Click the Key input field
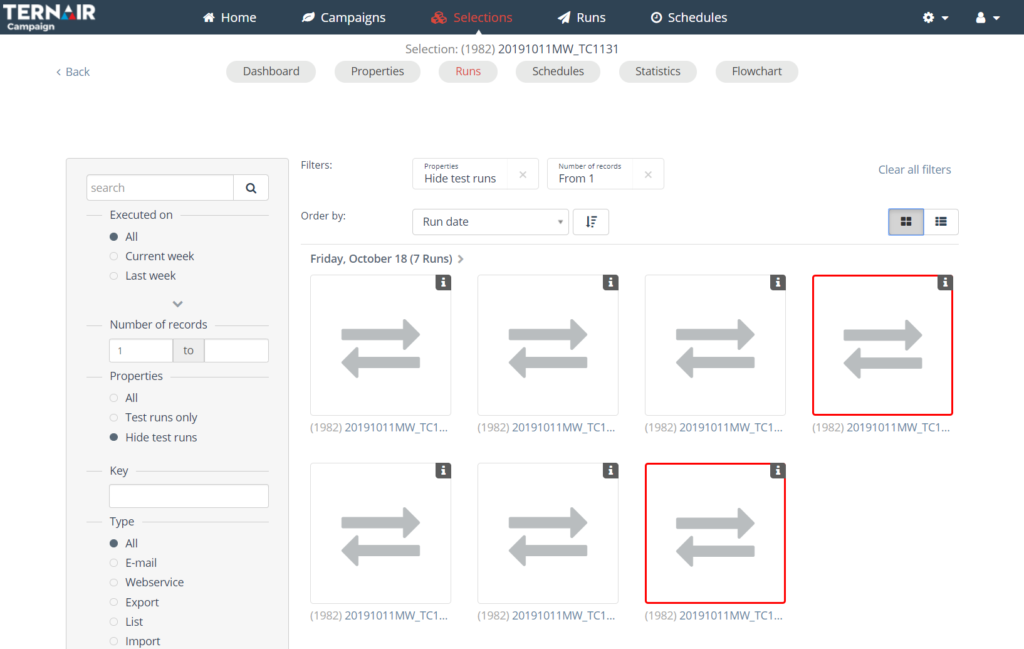Image resolution: width=1024 pixels, height=649 pixels. click(189, 496)
